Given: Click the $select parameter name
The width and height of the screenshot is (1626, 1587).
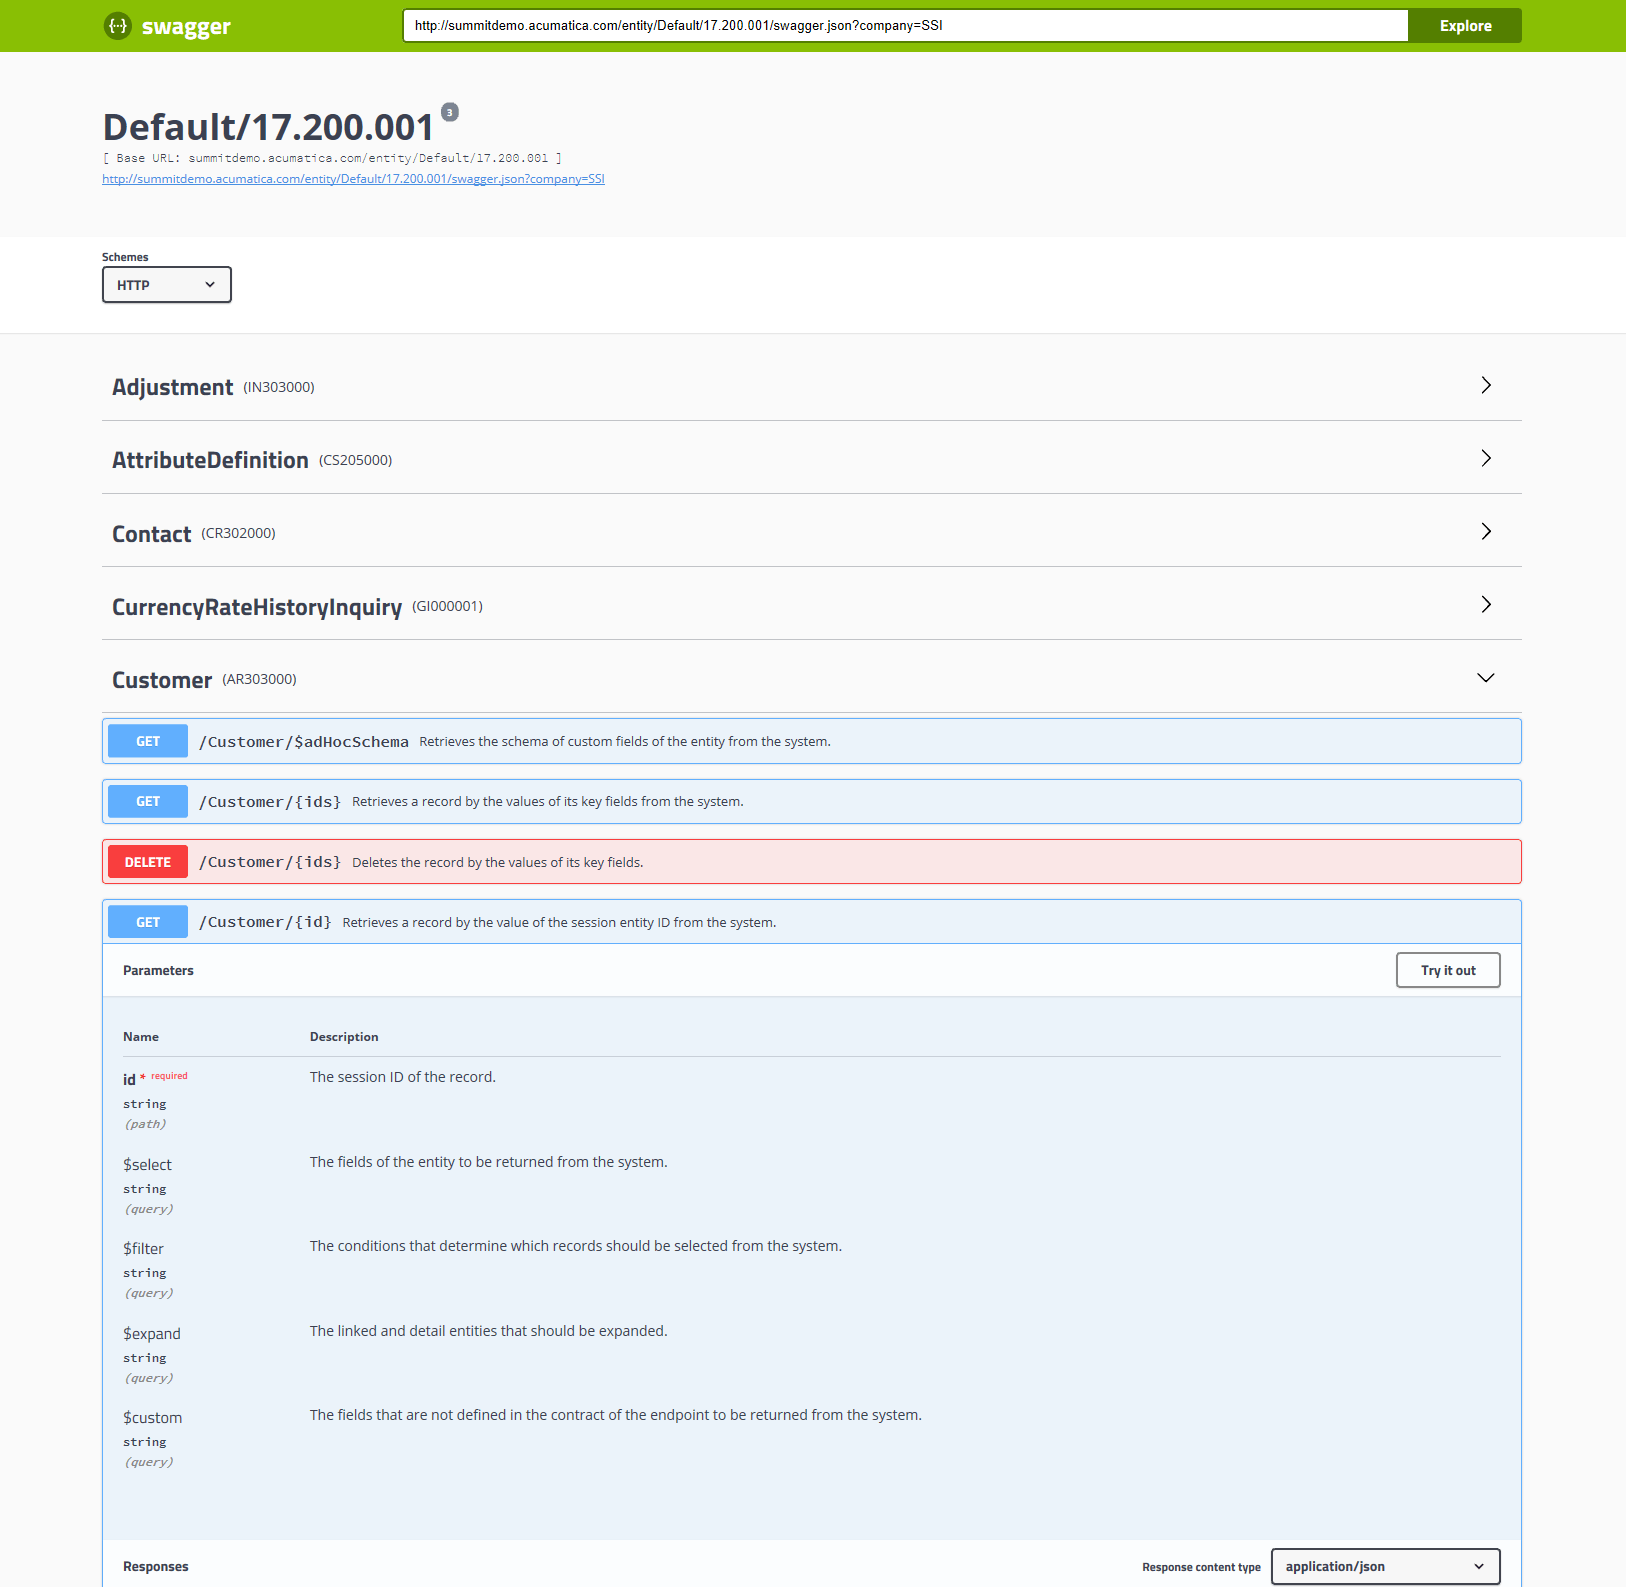Looking at the screenshot, I should (x=147, y=1165).
